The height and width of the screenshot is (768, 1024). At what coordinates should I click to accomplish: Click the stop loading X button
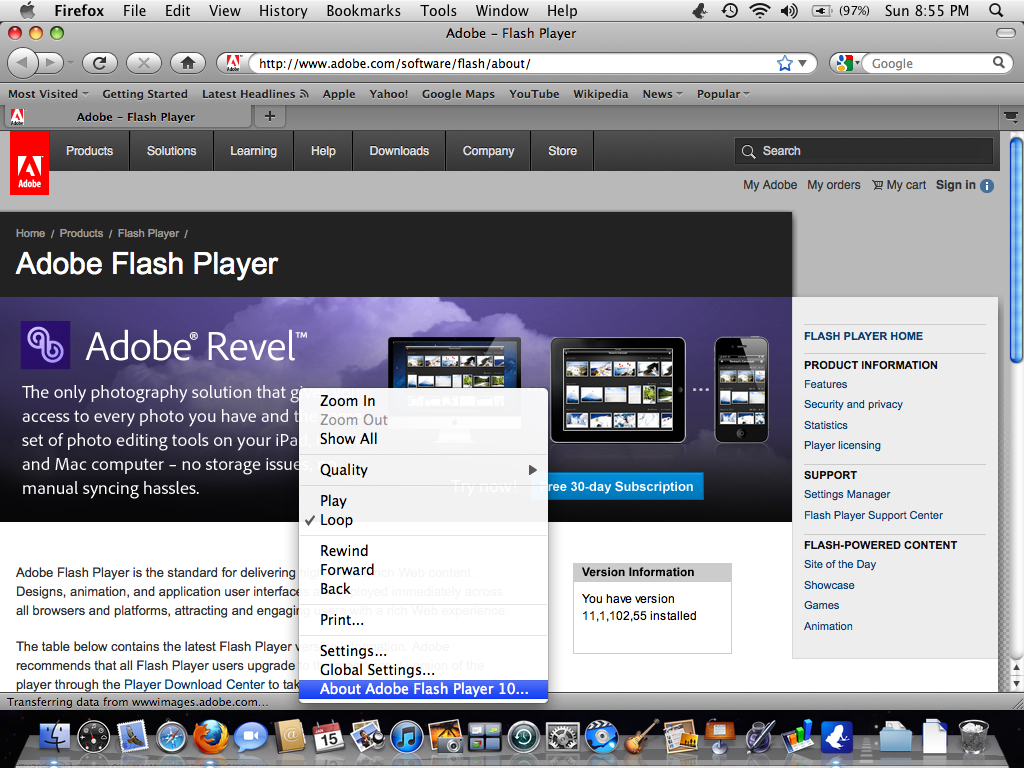[x=144, y=63]
